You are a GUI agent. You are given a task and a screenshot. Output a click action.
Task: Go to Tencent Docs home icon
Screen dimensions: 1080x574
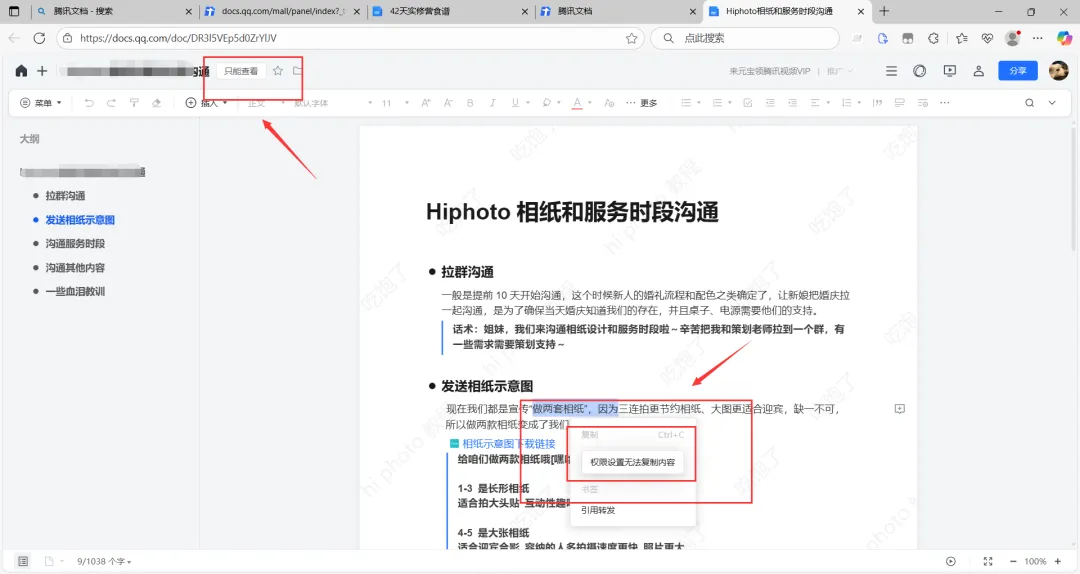[x=21, y=71]
